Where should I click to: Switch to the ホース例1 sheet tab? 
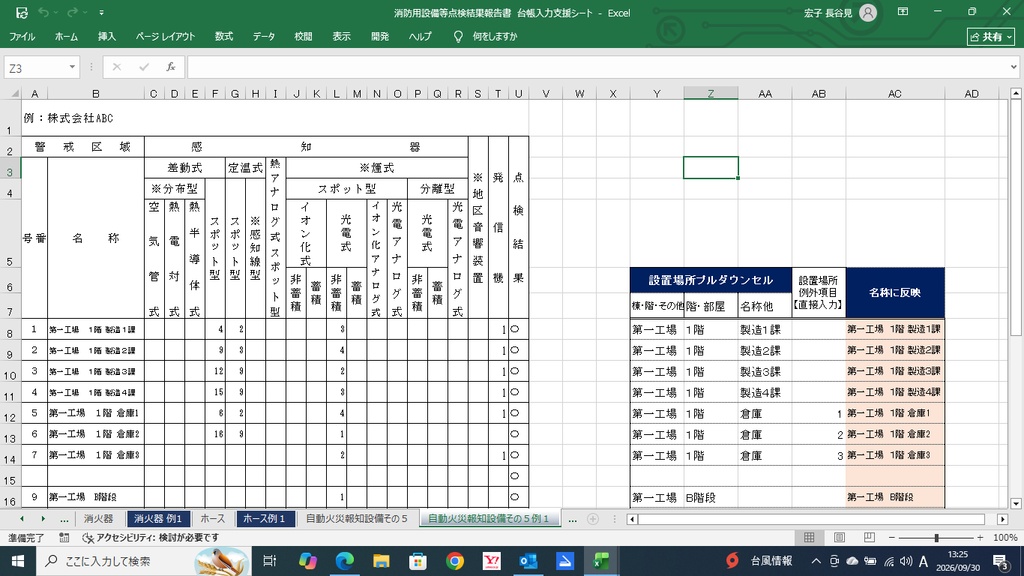(264, 519)
